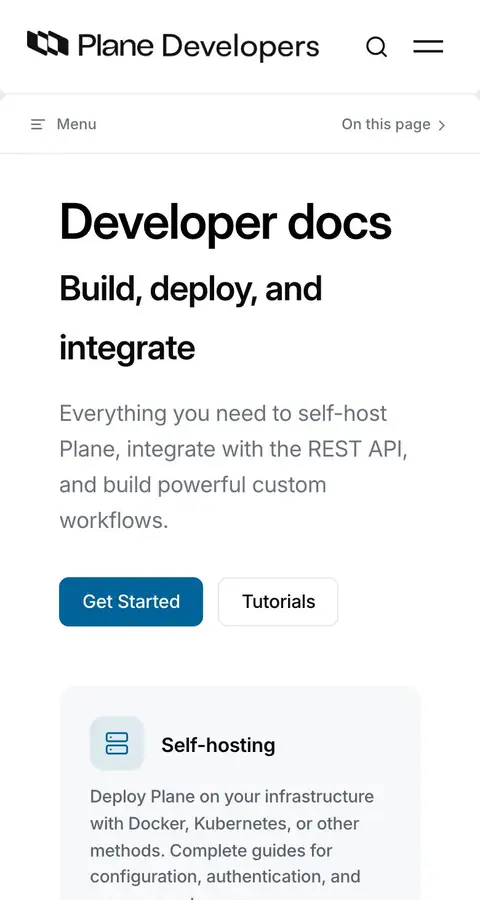Open the sidebar Menu toggle
The height and width of the screenshot is (900, 480).
63,124
